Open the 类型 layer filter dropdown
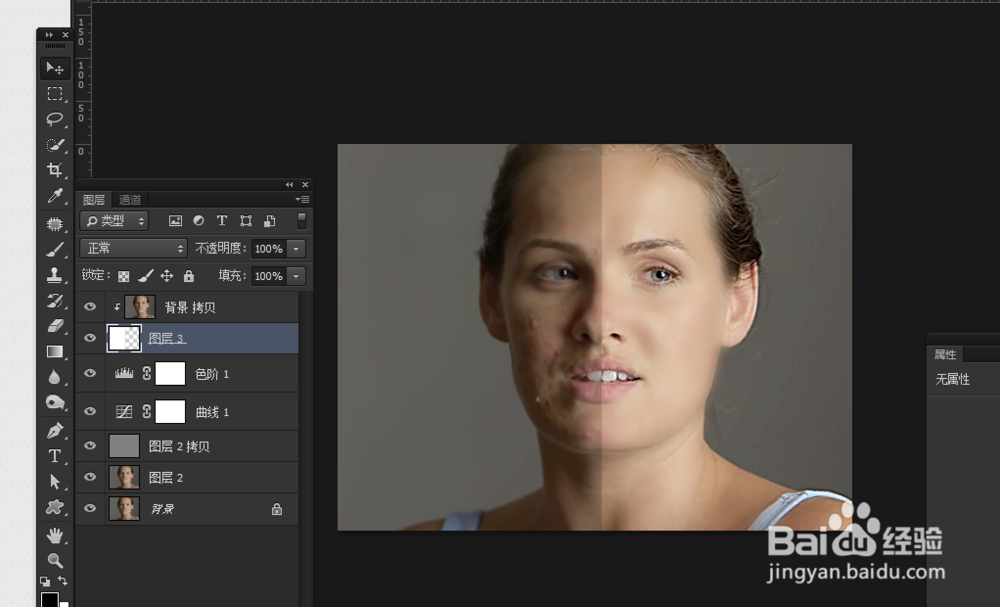Screen dimensions: 1000x607 [x=114, y=220]
